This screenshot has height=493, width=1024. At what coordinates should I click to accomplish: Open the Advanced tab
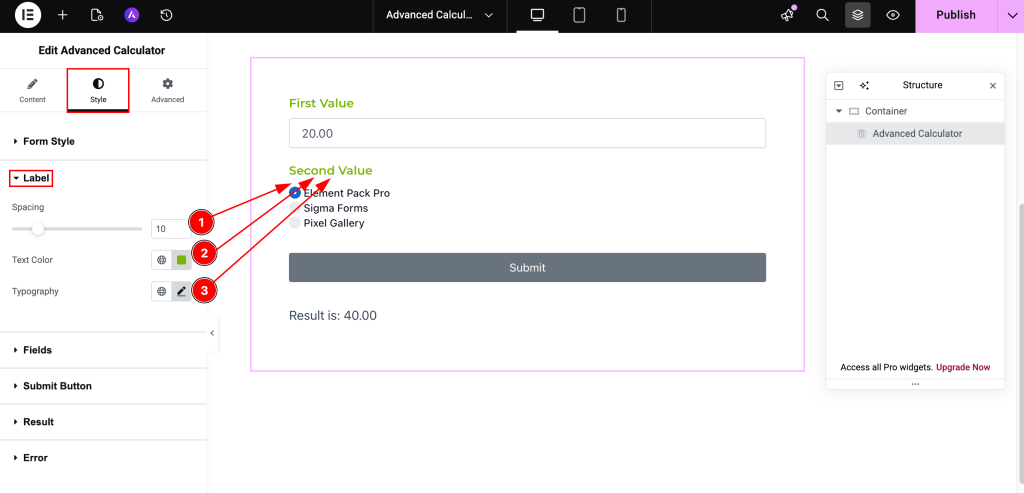(x=168, y=90)
